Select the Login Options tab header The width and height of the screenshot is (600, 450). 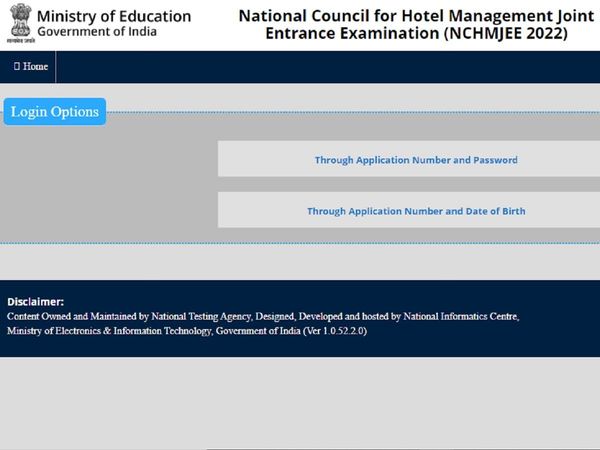pyautogui.click(x=55, y=112)
